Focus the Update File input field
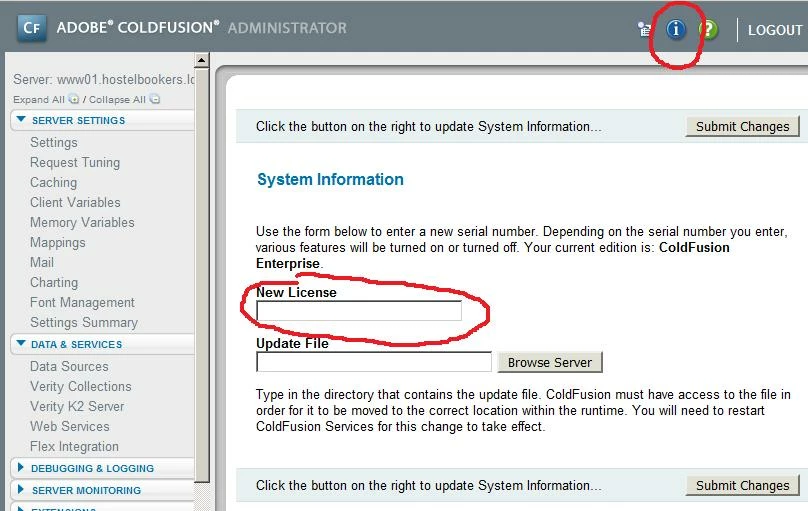Screen dimensions: 808x511 tap(374, 362)
